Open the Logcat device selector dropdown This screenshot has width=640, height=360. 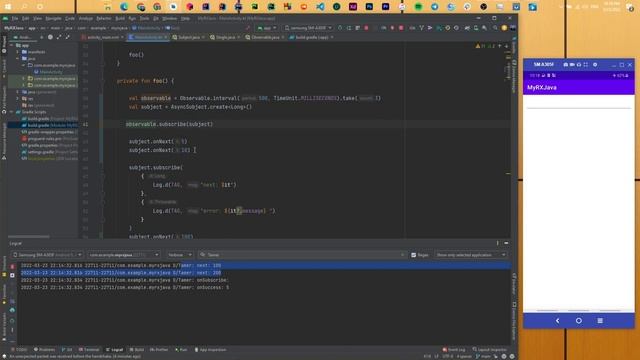click(x=47, y=255)
